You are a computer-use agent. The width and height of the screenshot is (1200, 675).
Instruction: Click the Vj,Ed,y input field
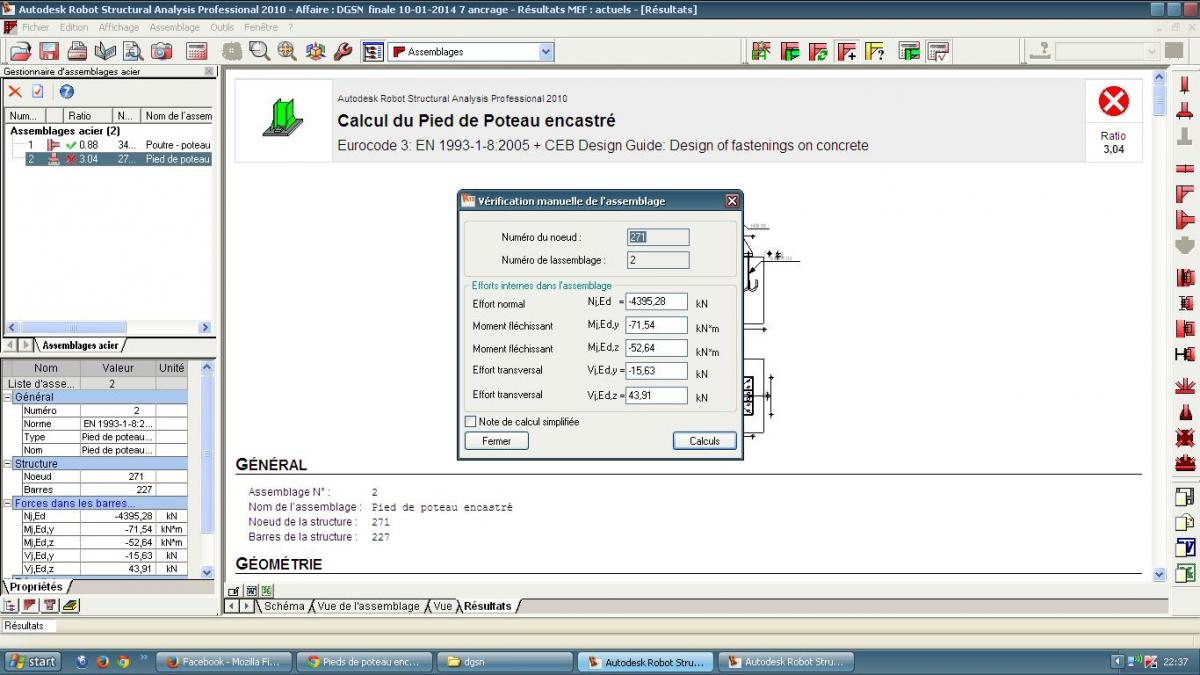click(x=656, y=371)
